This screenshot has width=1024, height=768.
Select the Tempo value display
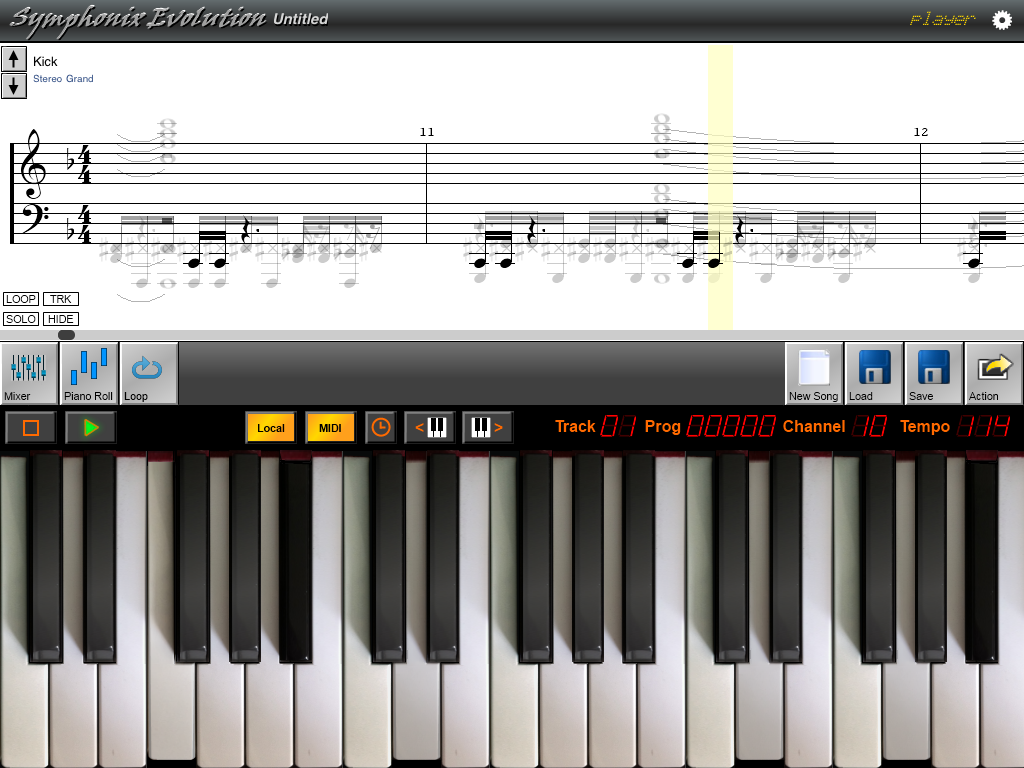tap(984, 426)
